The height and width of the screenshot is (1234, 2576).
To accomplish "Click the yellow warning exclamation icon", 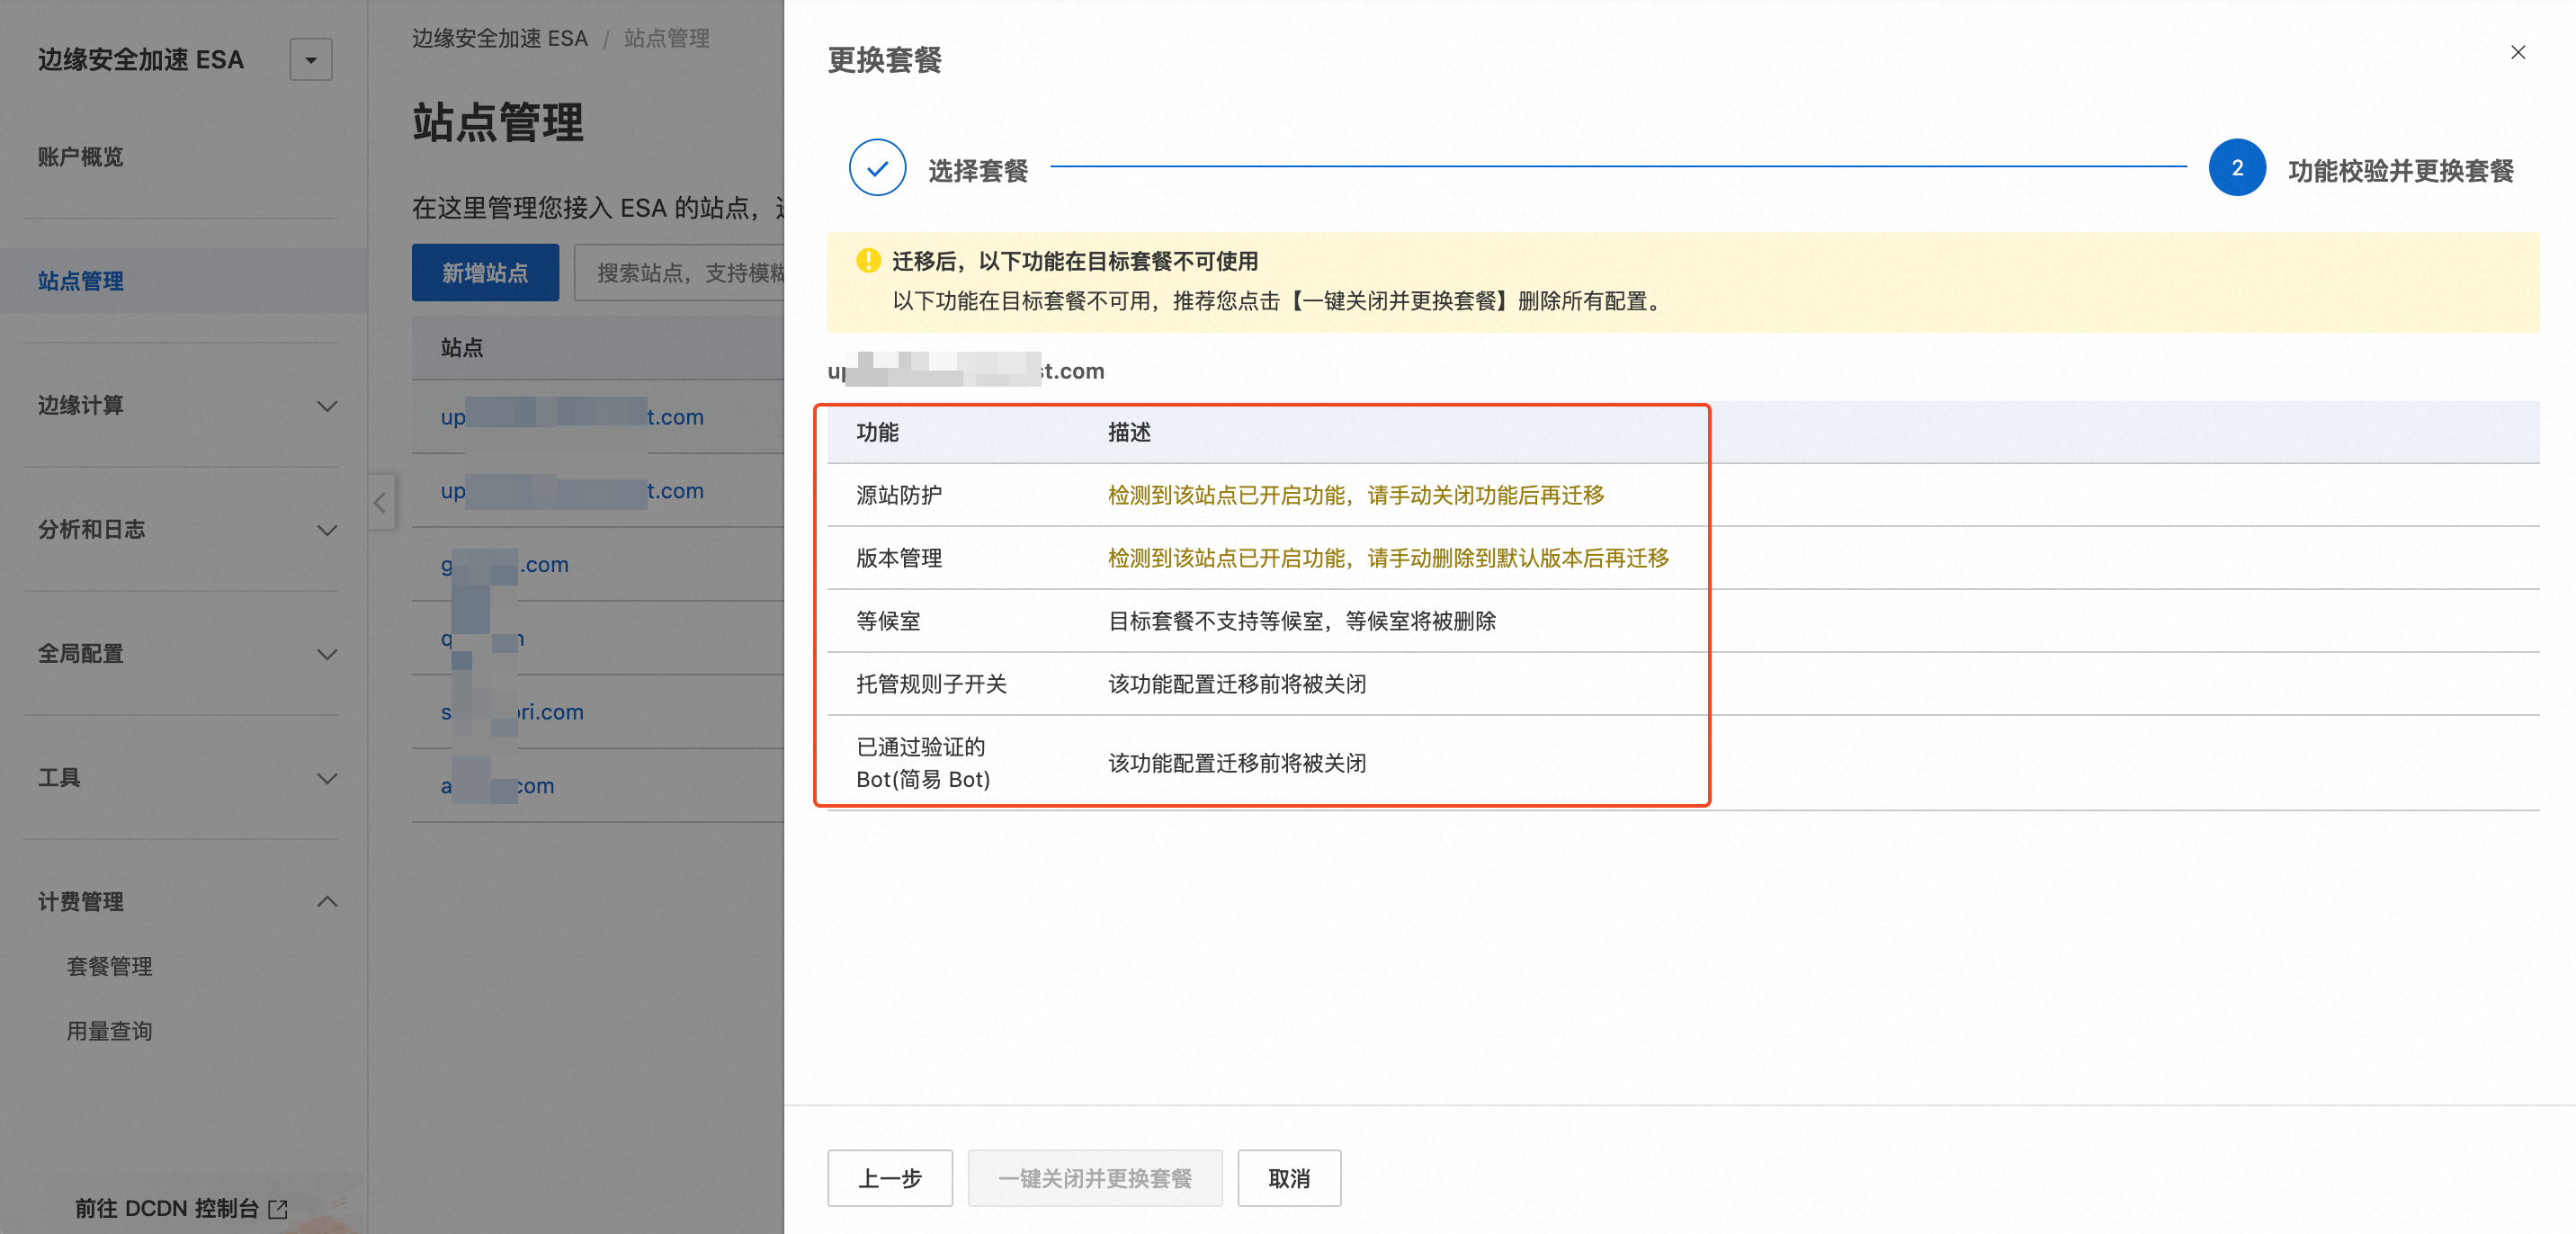I will pos(868,261).
